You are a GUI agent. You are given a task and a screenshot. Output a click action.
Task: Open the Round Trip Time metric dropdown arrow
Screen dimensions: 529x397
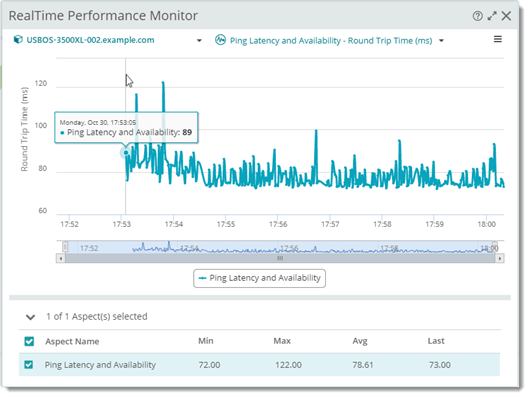[x=441, y=41]
